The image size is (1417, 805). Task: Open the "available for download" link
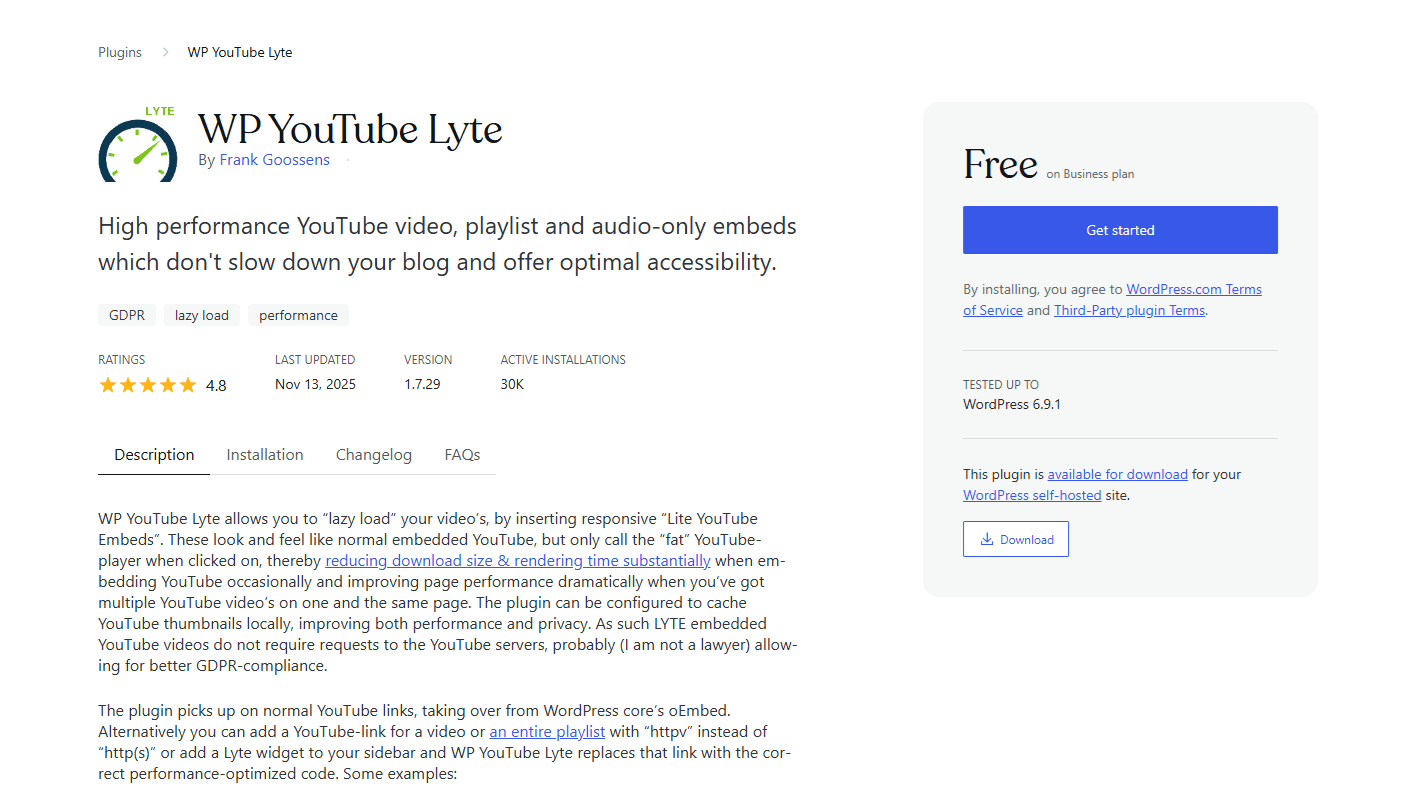pyautogui.click(x=1117, y=473)
